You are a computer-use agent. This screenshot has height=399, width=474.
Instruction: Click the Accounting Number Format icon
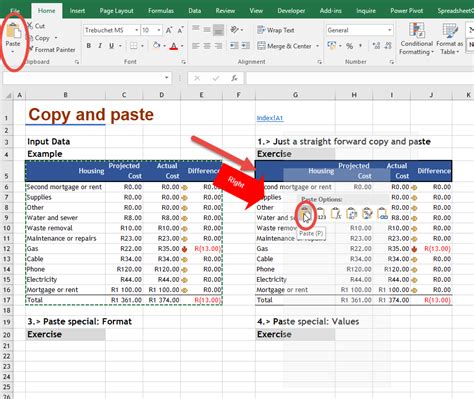[x=332, y=45]
